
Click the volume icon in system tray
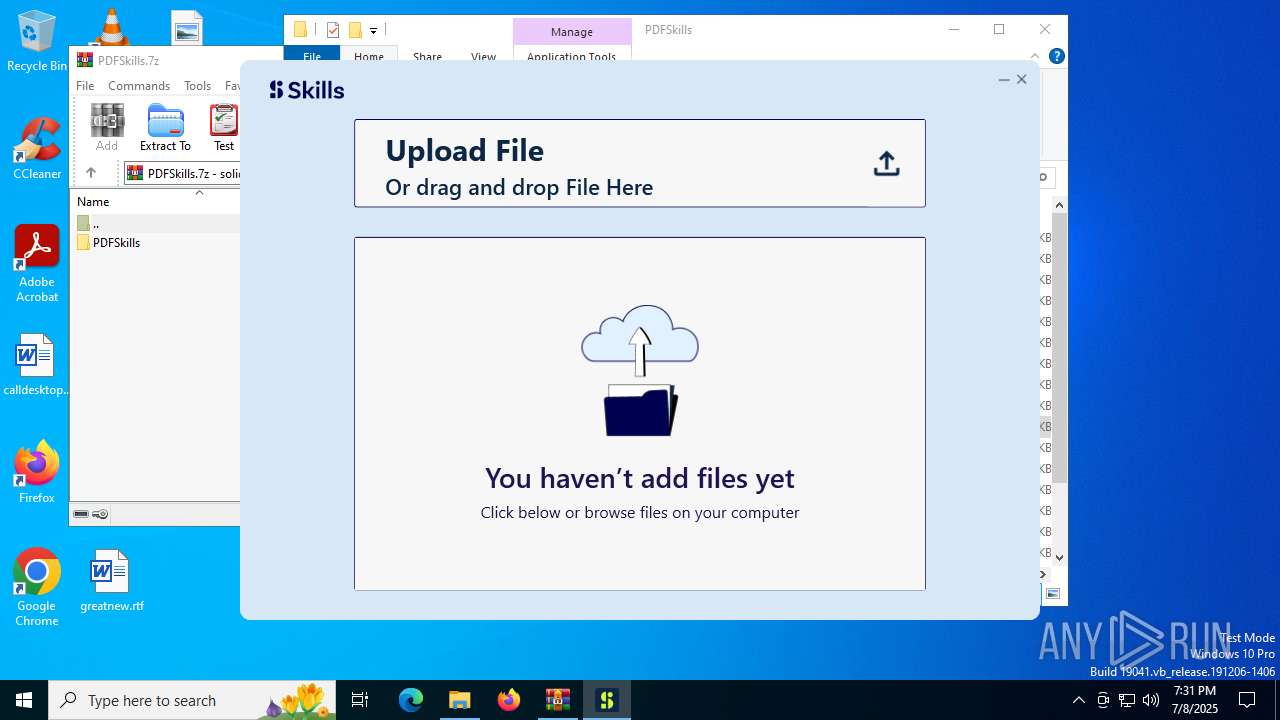(x=1151, y=700)
